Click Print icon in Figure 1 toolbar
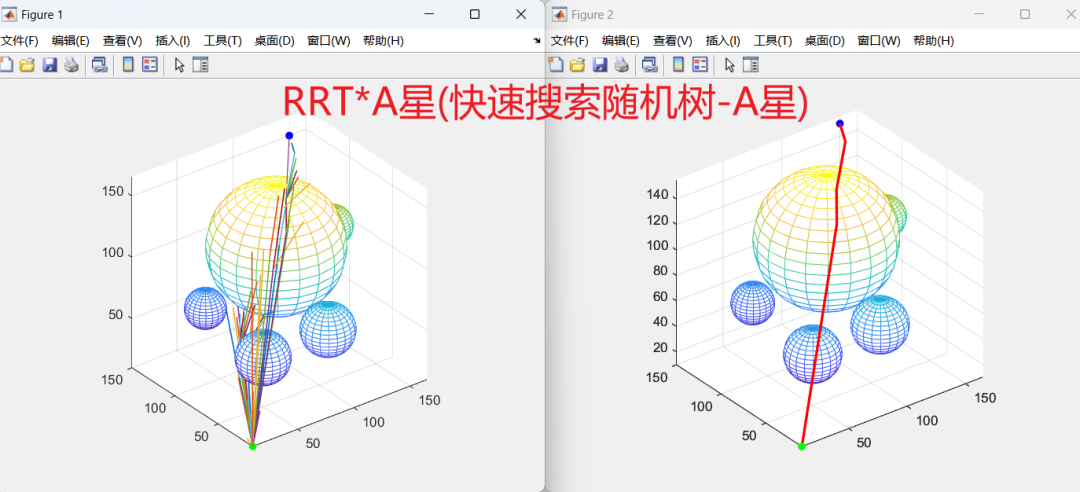 (x=71, y=65)
